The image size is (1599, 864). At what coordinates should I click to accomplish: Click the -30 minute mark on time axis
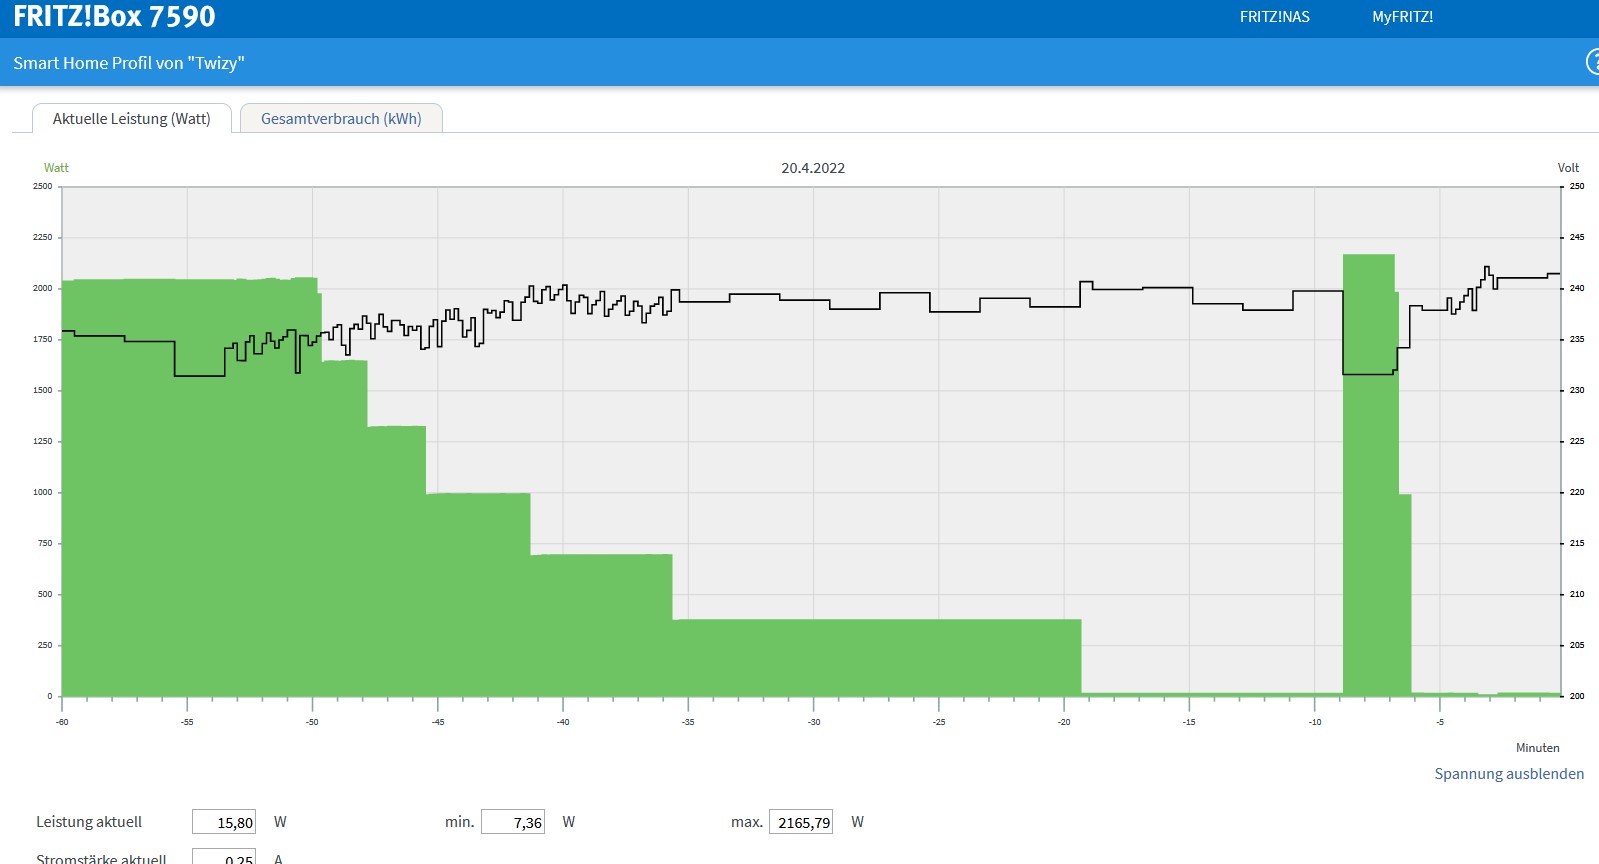814,722
